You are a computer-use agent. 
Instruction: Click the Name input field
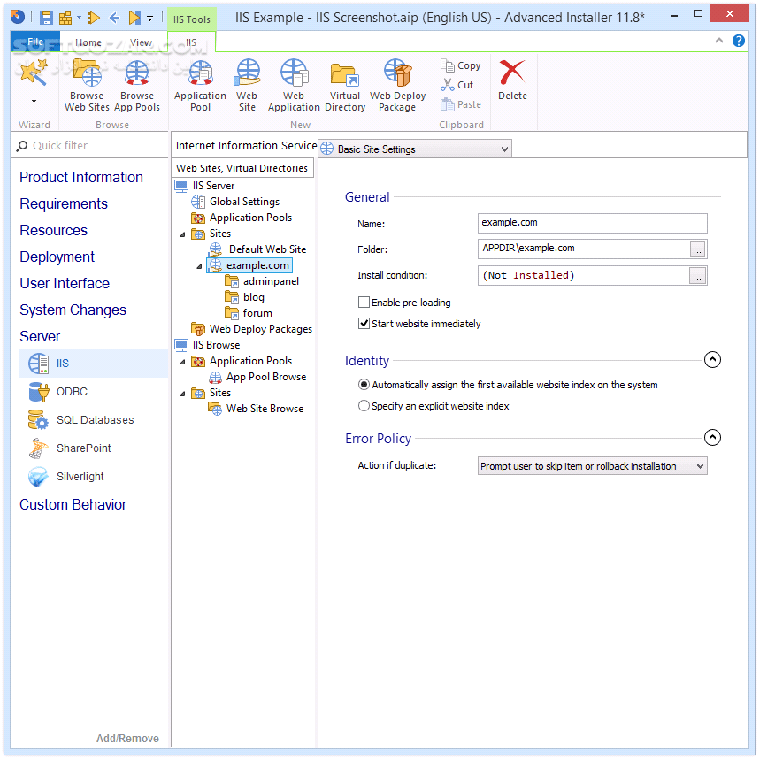592,223
